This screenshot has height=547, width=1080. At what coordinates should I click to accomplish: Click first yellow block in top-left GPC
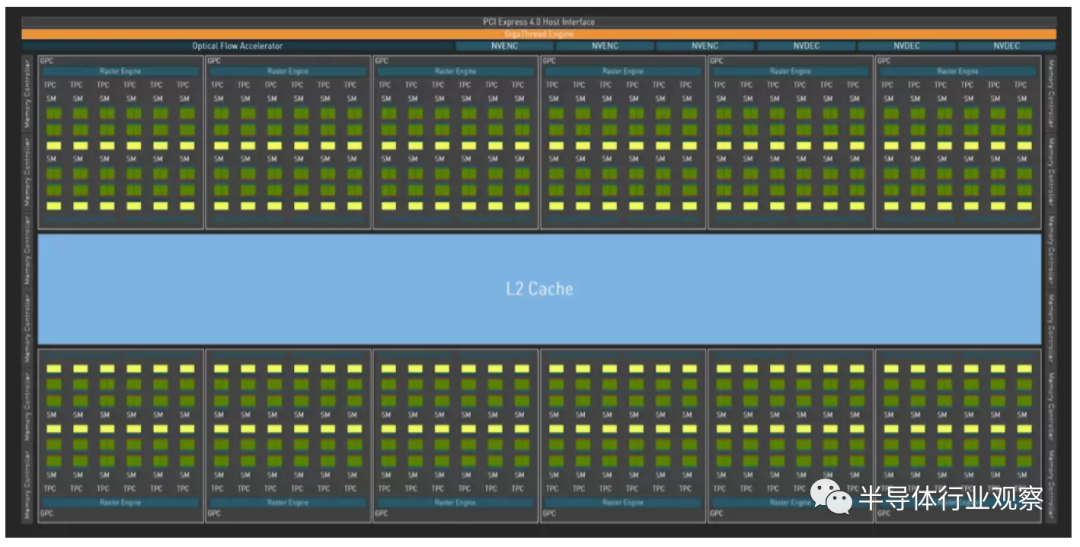point(54,145)
